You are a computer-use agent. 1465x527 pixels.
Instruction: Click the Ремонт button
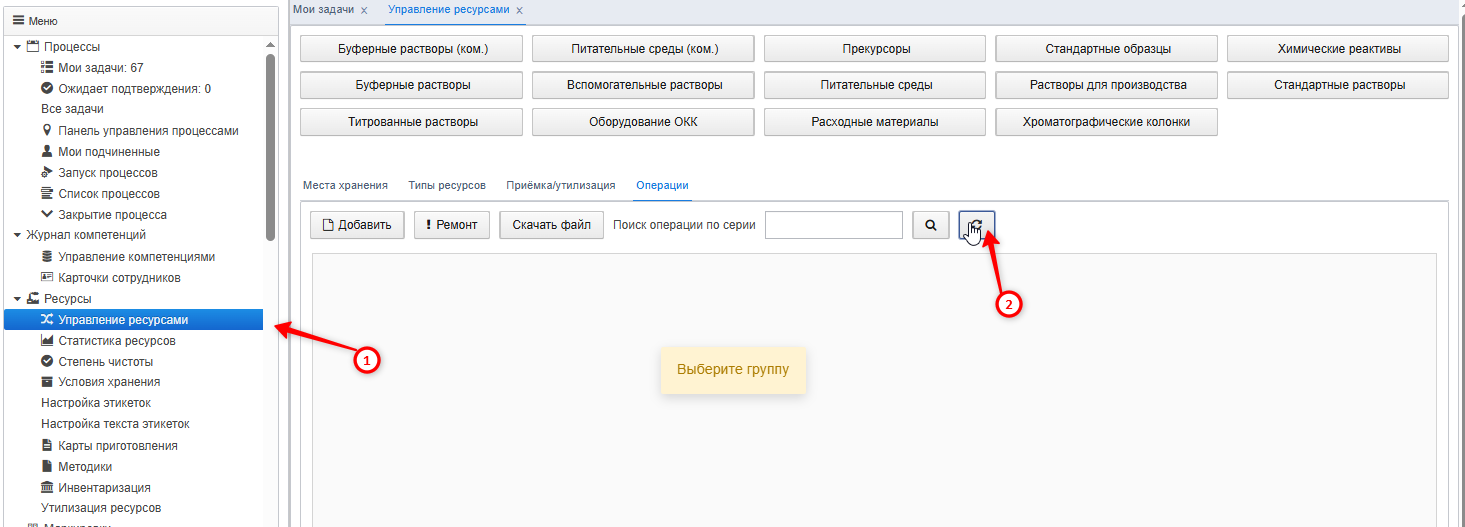[452, 225]
